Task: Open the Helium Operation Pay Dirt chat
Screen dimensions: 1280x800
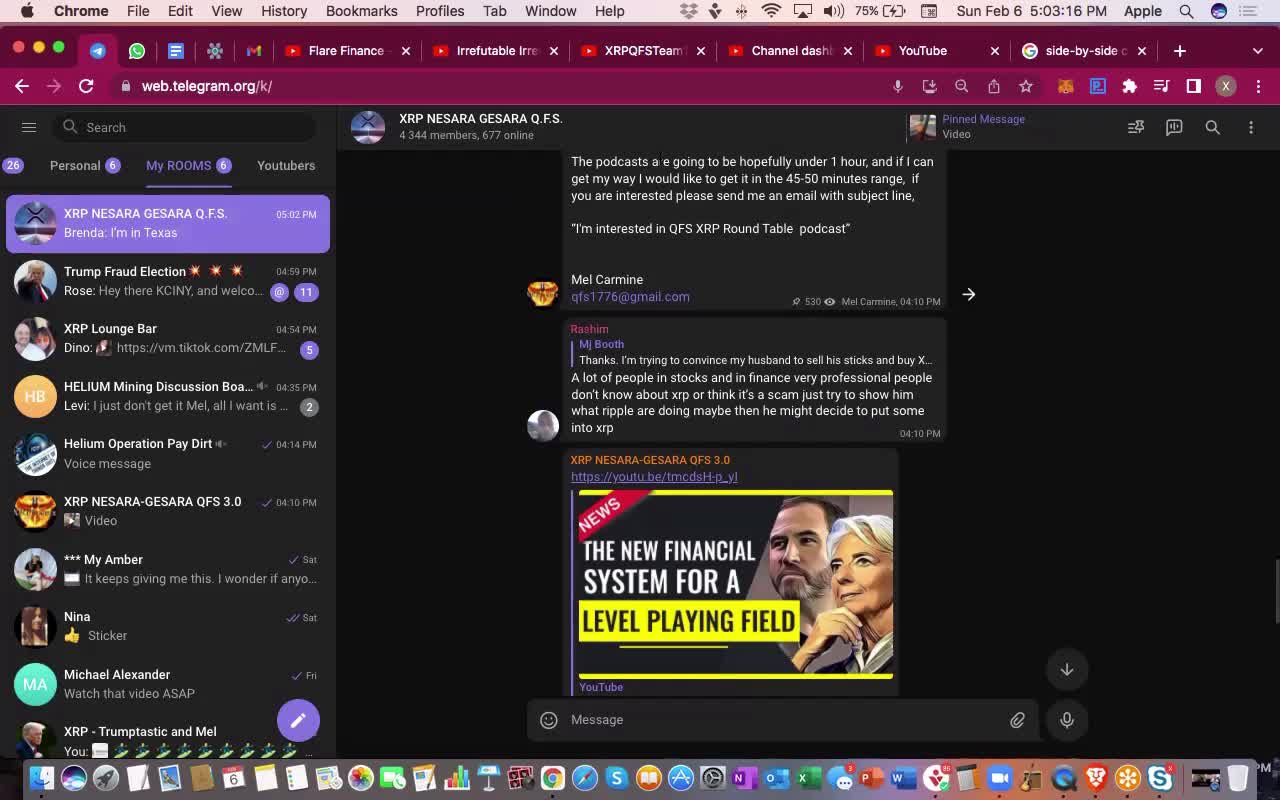Action: tap(168, 453)
